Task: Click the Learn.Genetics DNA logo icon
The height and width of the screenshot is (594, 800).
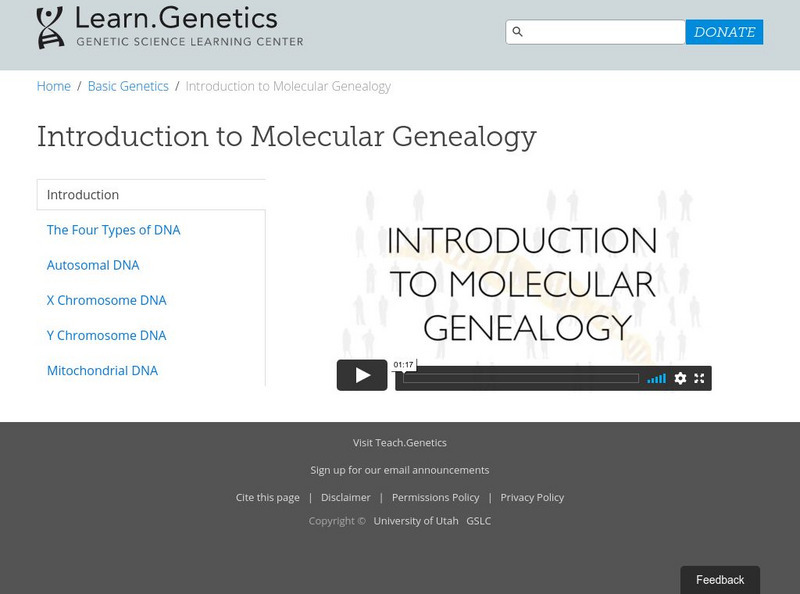Action: coord(50,28)
